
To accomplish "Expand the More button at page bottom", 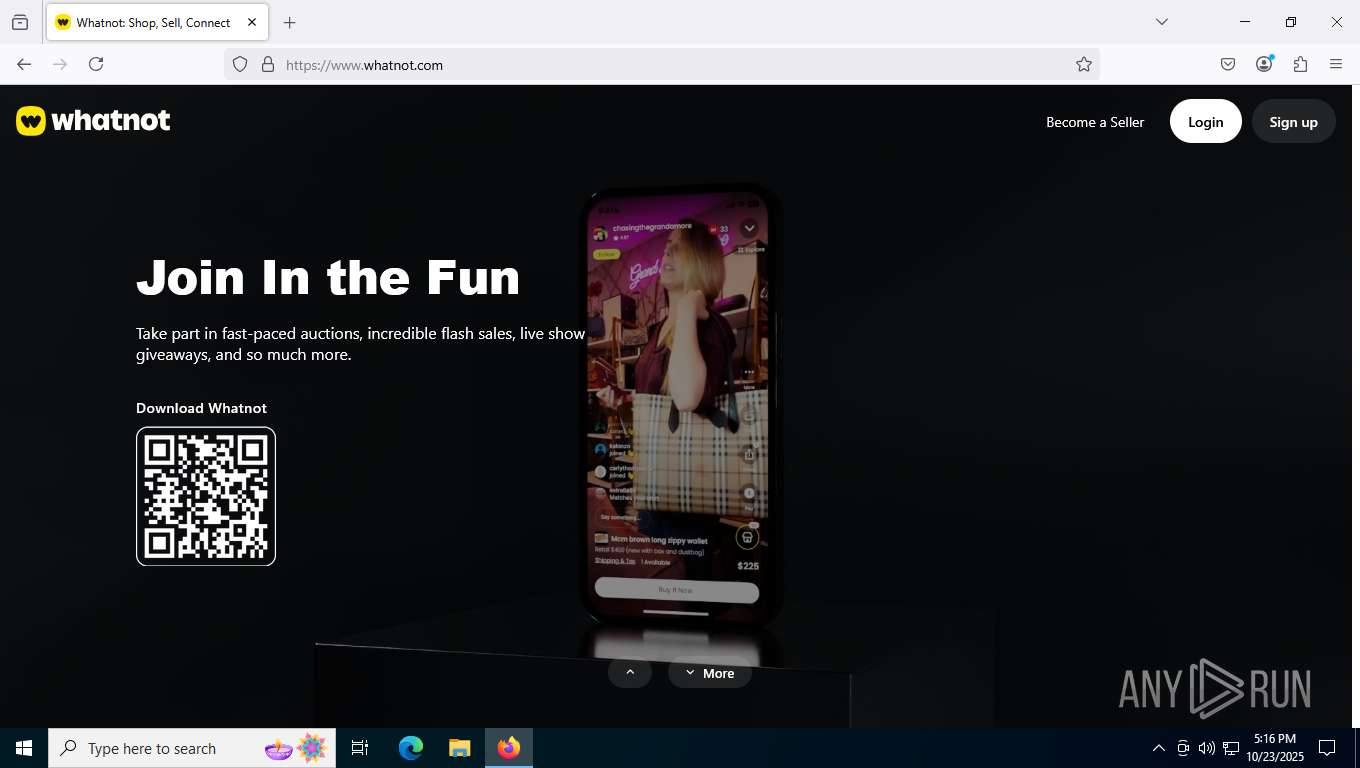I will [x=710, y=673].
